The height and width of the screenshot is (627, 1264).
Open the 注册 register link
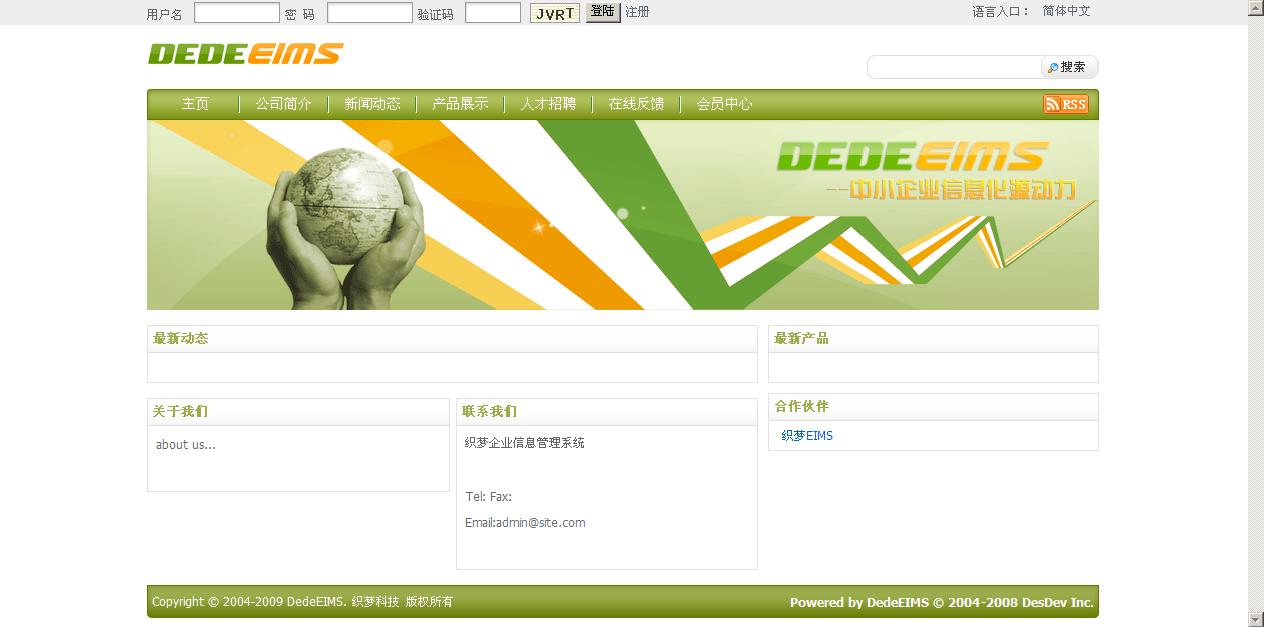click(637, 12)
